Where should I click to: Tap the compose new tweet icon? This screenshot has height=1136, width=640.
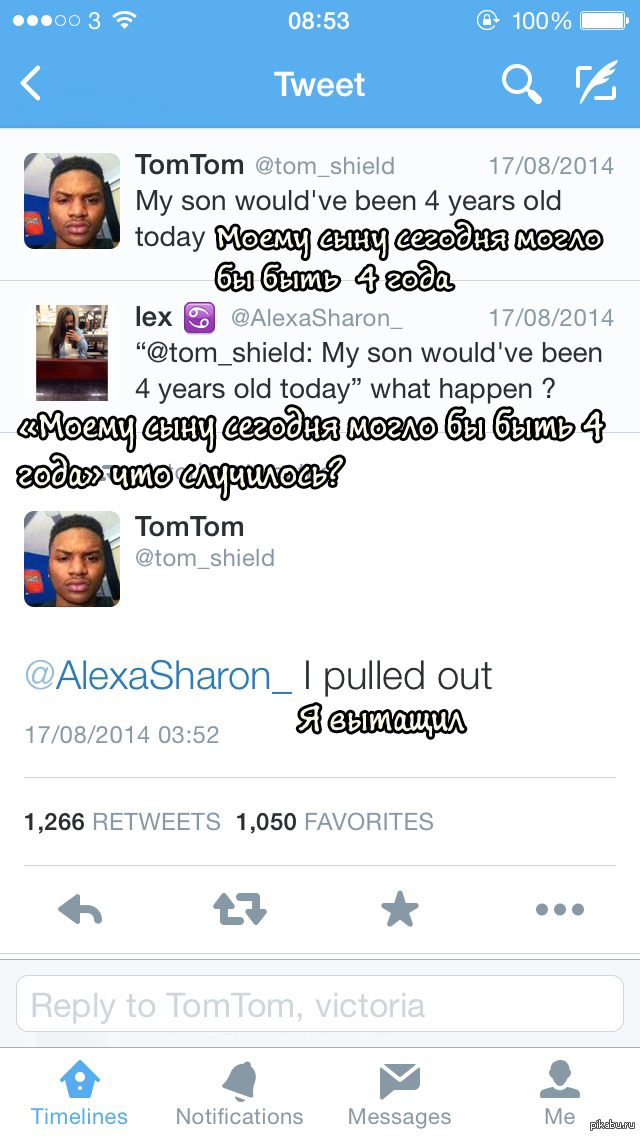[596, 84]
